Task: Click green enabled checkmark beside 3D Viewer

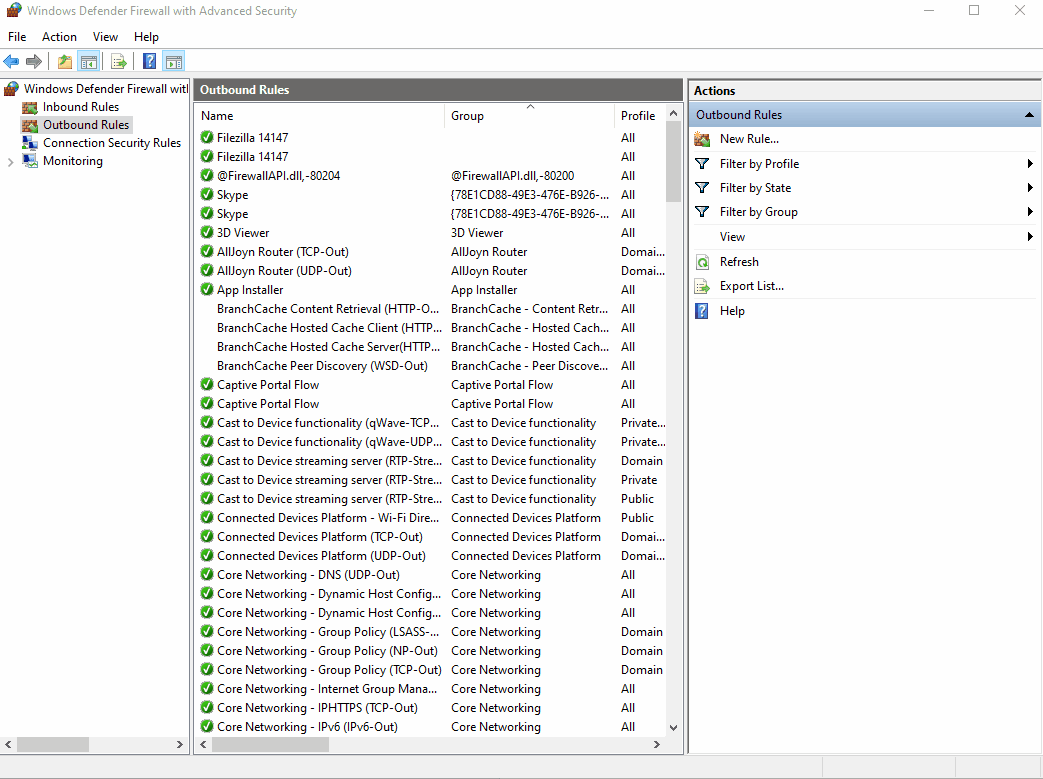Action: point(207,233)
